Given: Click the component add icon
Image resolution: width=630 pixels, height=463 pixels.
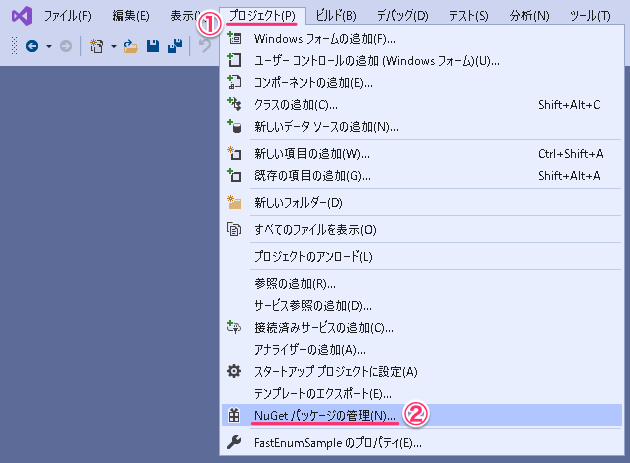Looking at the screenshot, I should point(234,82).
